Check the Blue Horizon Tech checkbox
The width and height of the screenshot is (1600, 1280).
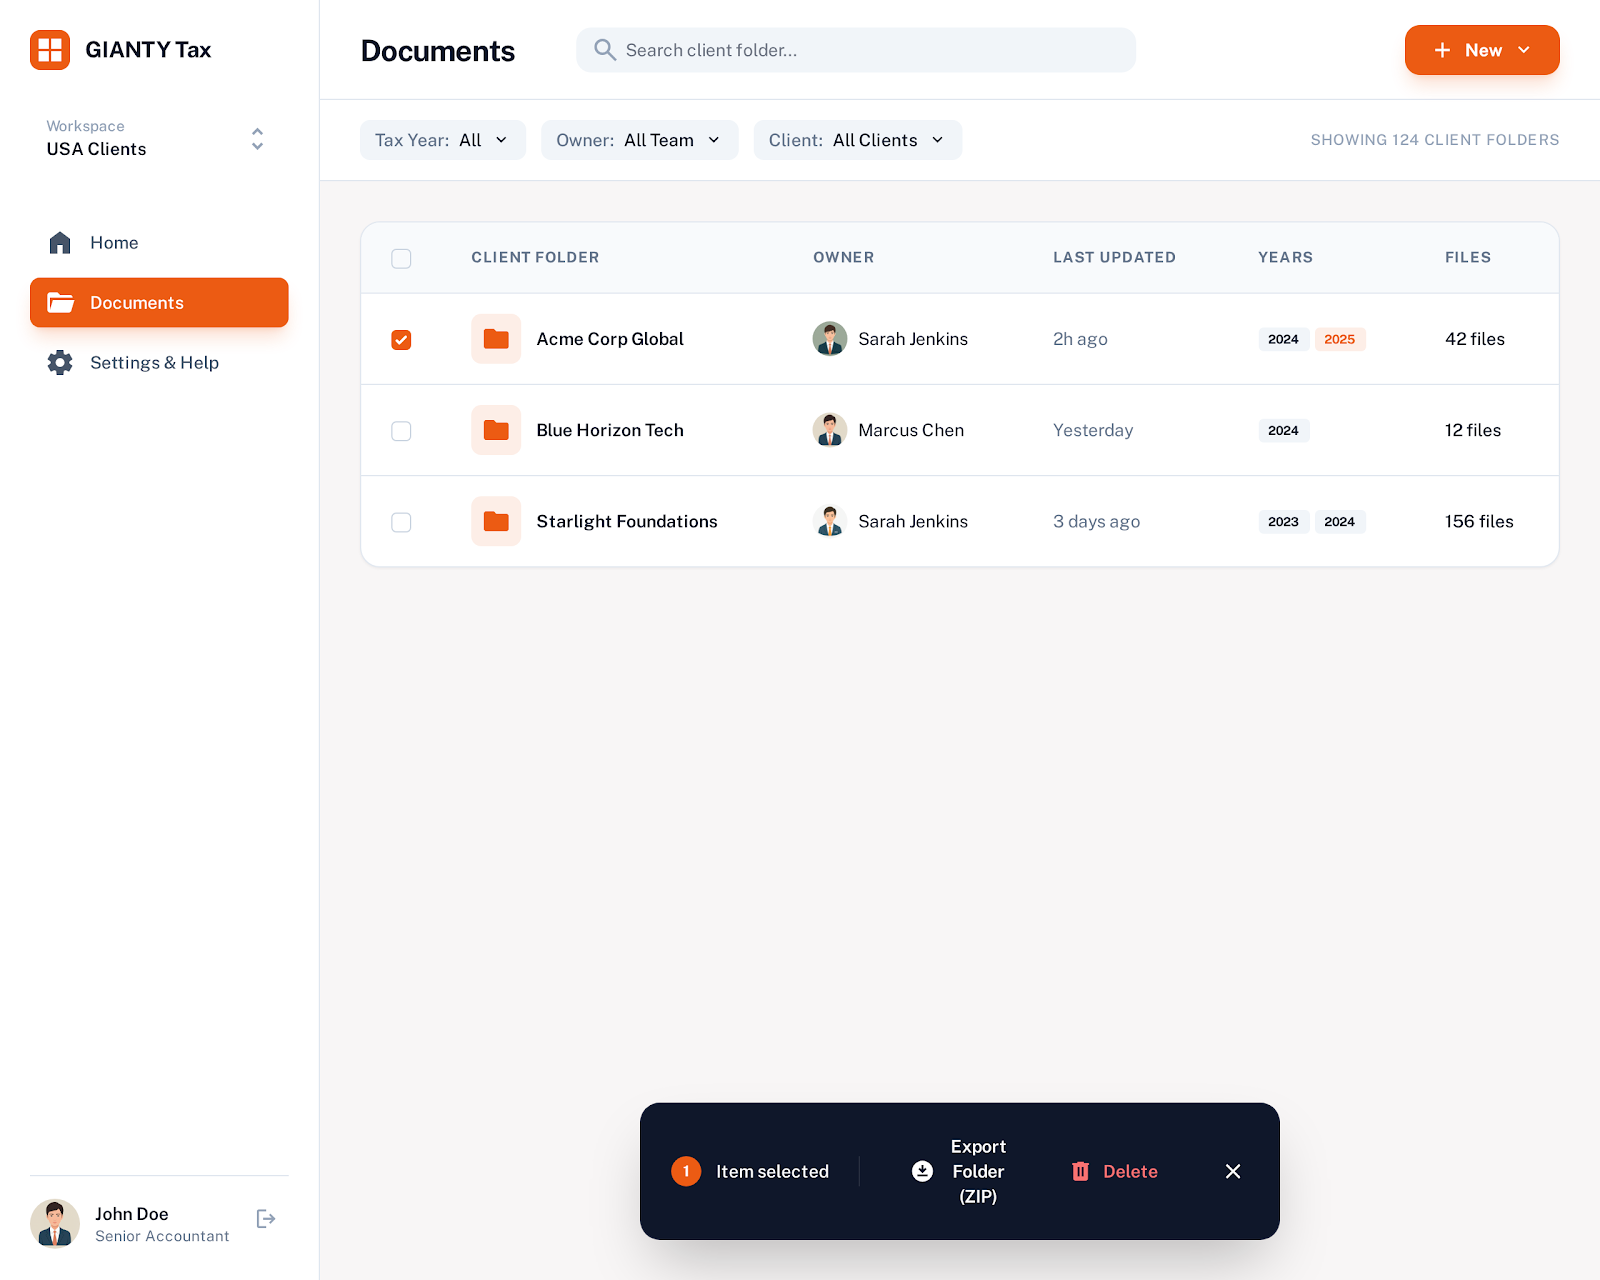click(x=401, y=431)
